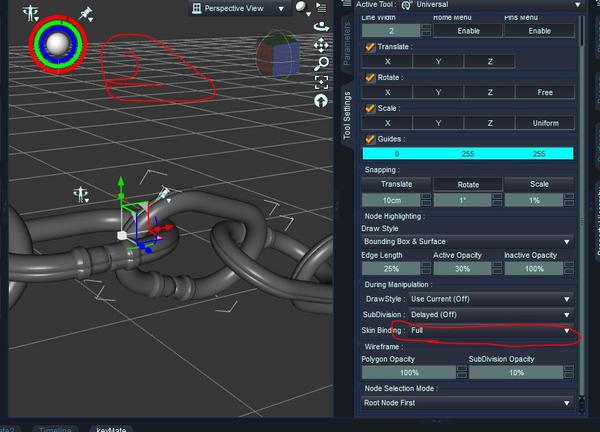The image size is (600, 432).
Task: Select the zoom magnifier camera icon
Action: pyautogui.click(x=321, y=64)
